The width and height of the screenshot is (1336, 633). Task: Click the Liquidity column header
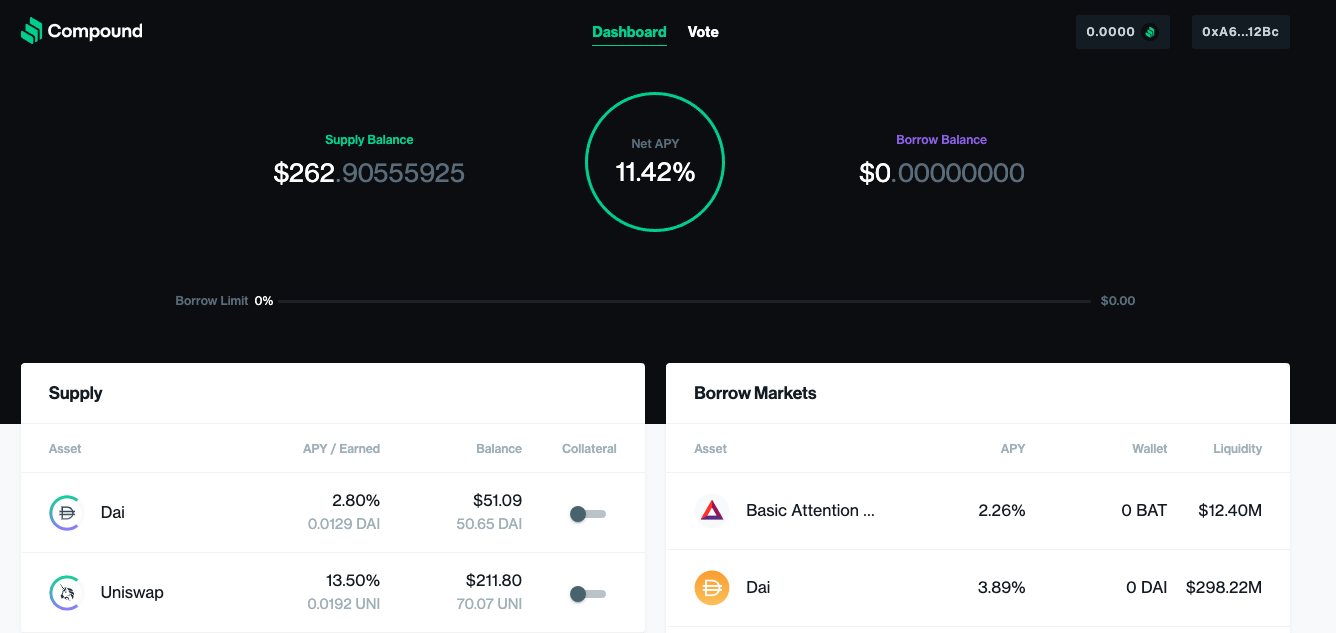(1238, 449)
